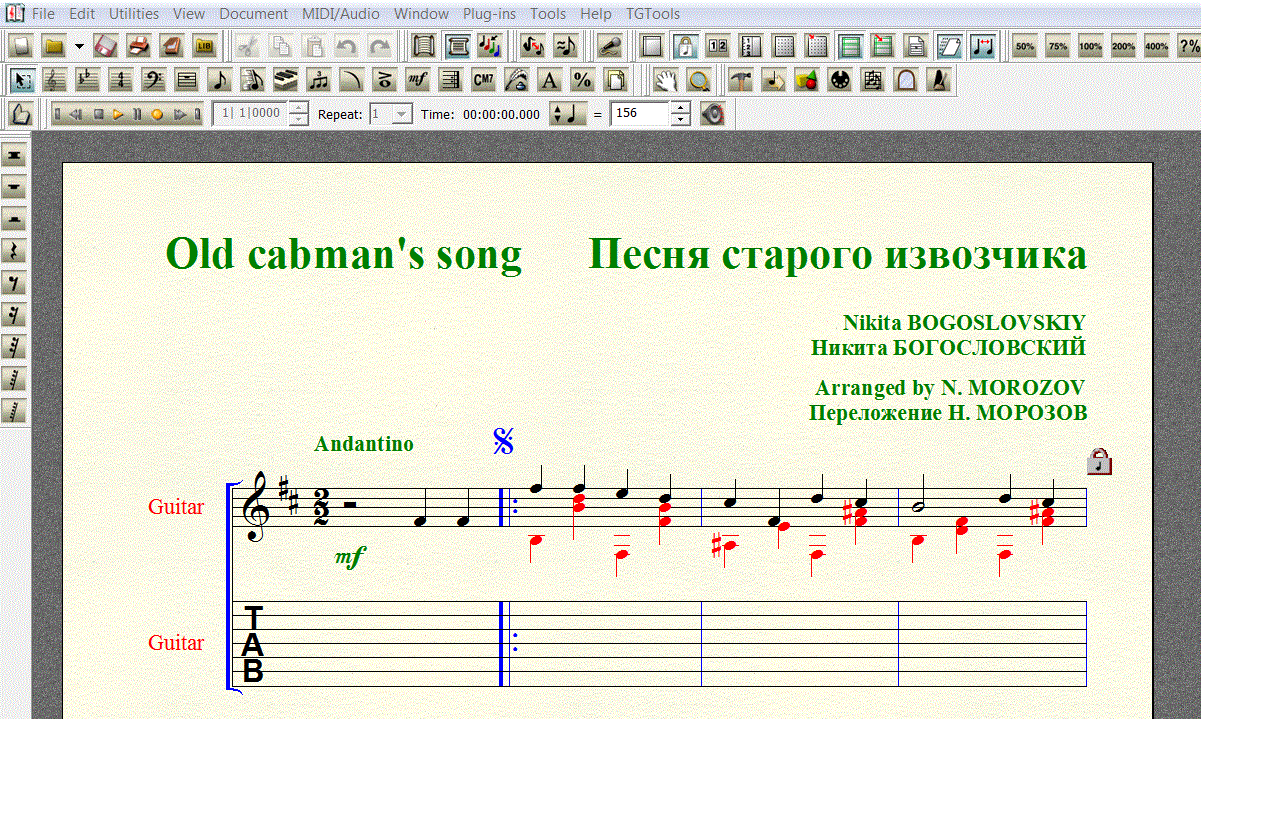Click the measure counter spinner arrows
This screenshot has width=1274, height=817.
coord(298,114)
